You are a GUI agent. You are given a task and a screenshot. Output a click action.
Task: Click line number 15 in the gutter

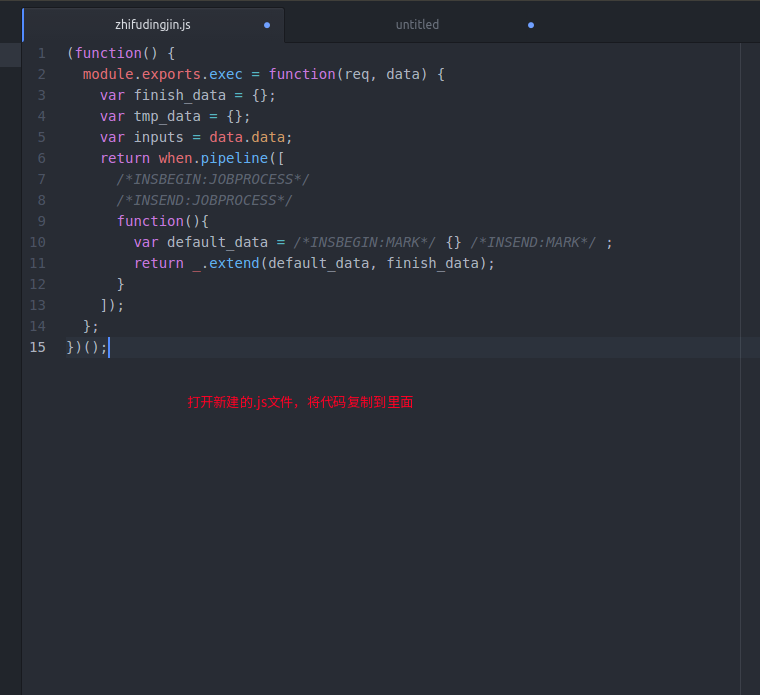point(37,347)
